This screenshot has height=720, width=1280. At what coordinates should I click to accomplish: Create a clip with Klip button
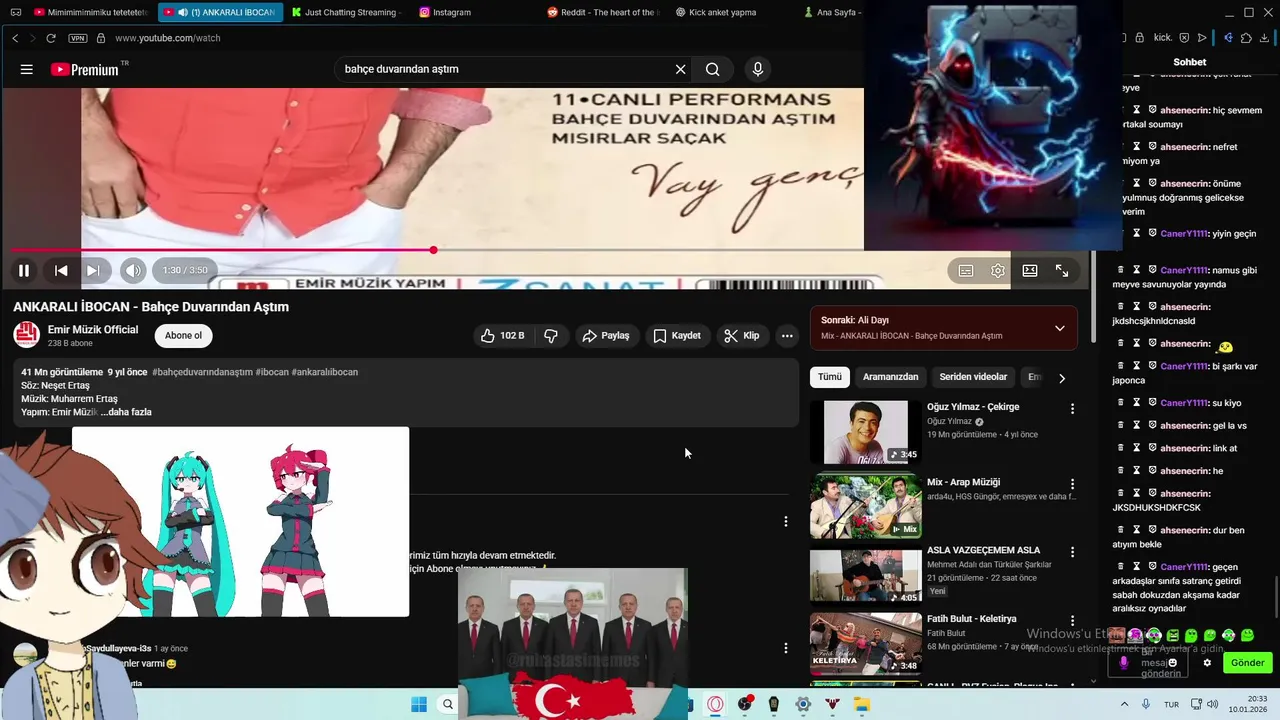(742, 336)
